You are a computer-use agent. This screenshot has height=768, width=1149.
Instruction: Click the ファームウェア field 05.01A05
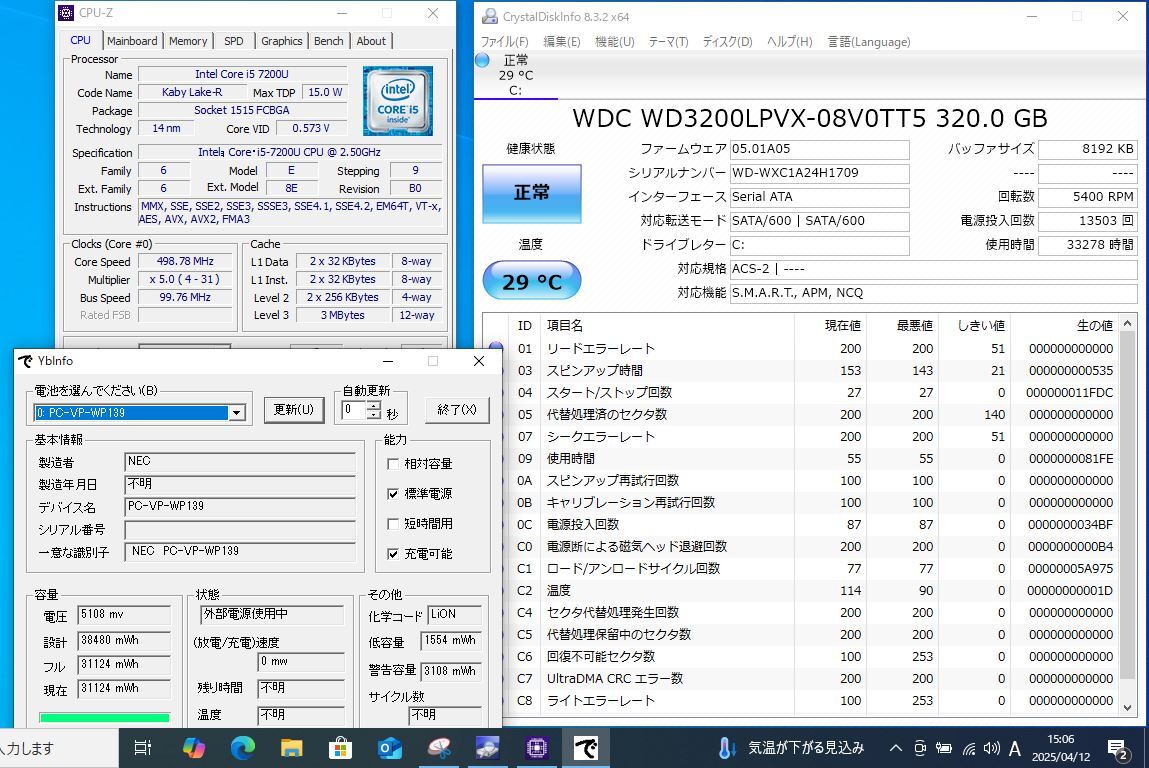(x=820, y=149)
